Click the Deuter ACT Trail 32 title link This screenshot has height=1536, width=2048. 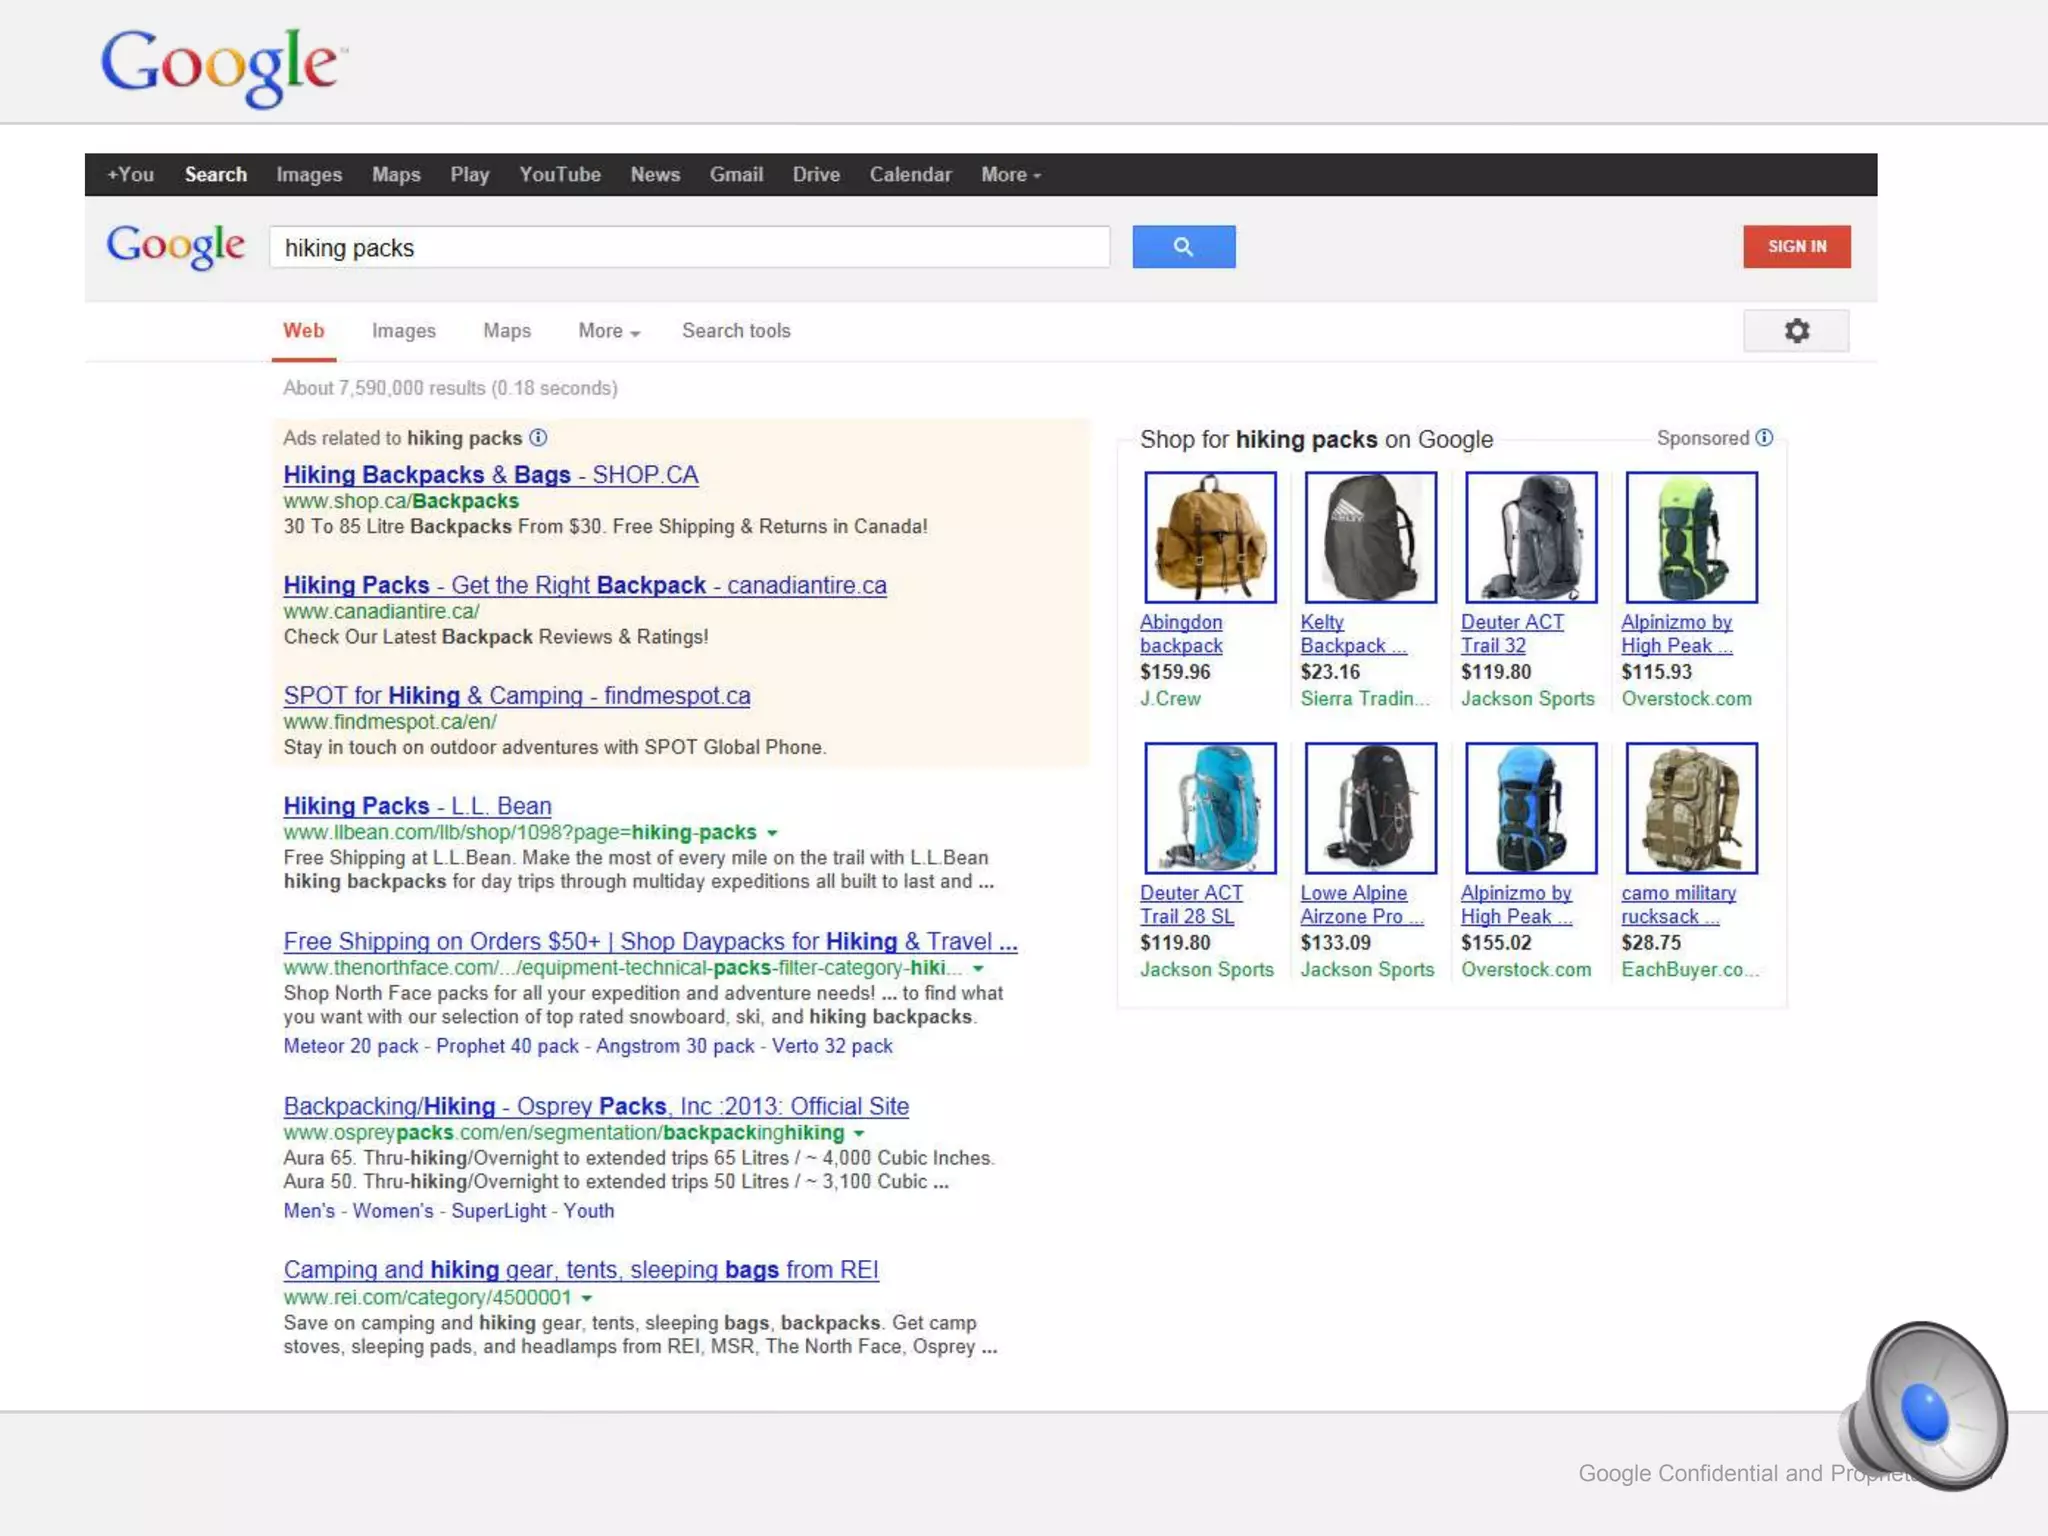1512,634
